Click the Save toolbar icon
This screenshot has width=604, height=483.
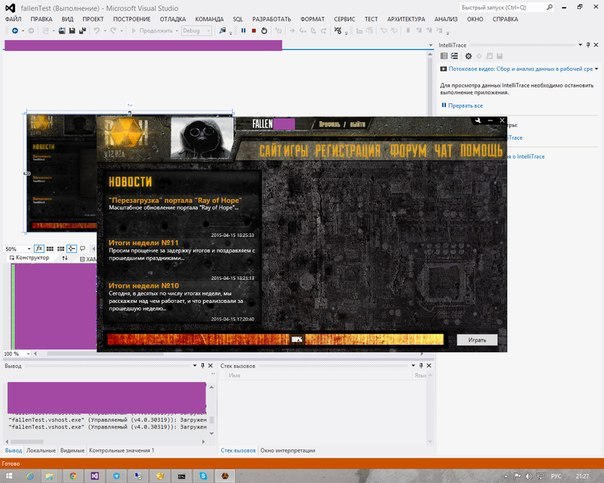coord(72,31)
